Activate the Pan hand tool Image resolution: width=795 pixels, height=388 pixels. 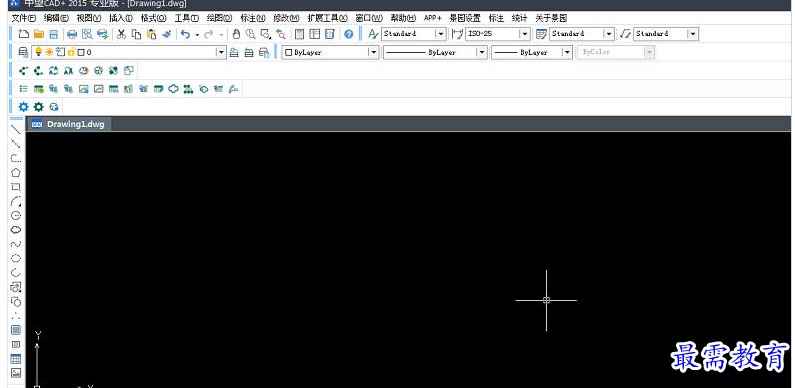point(236,34)
